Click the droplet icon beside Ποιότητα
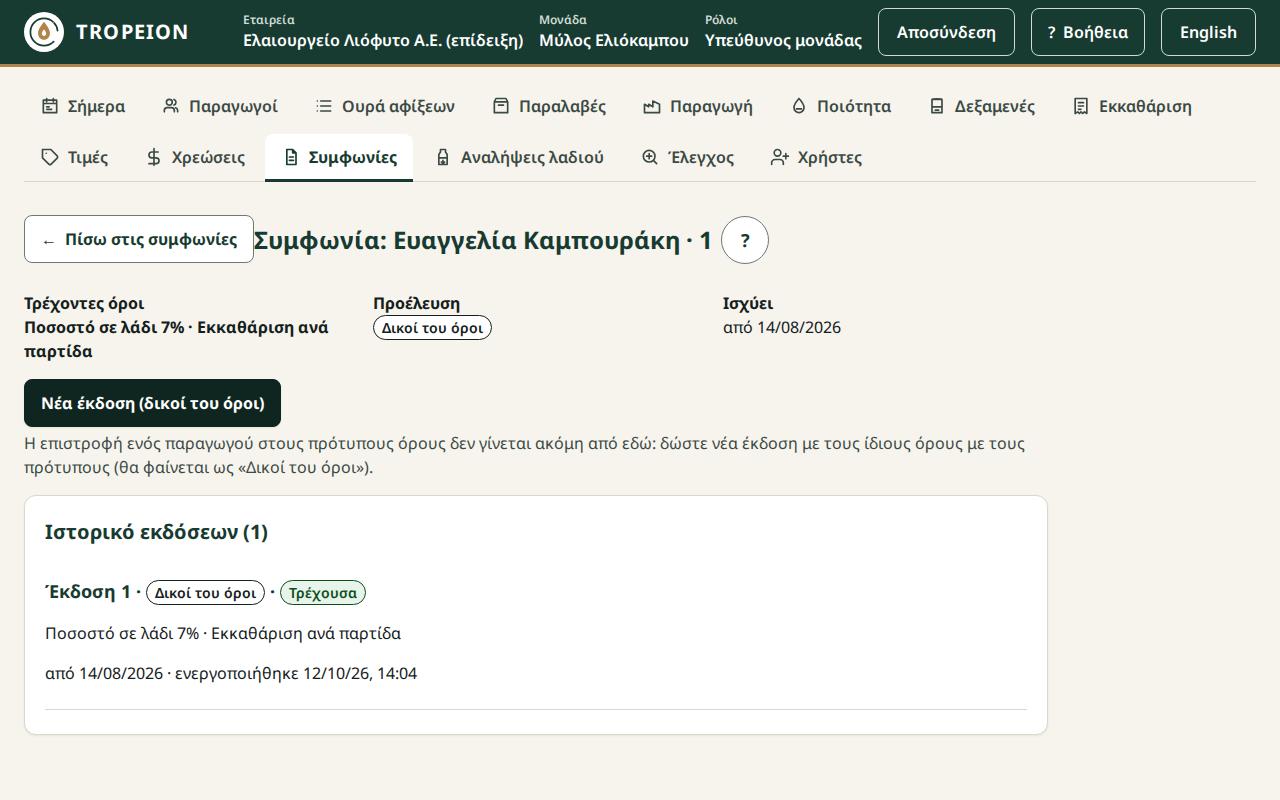 click(x=799, y=106)
